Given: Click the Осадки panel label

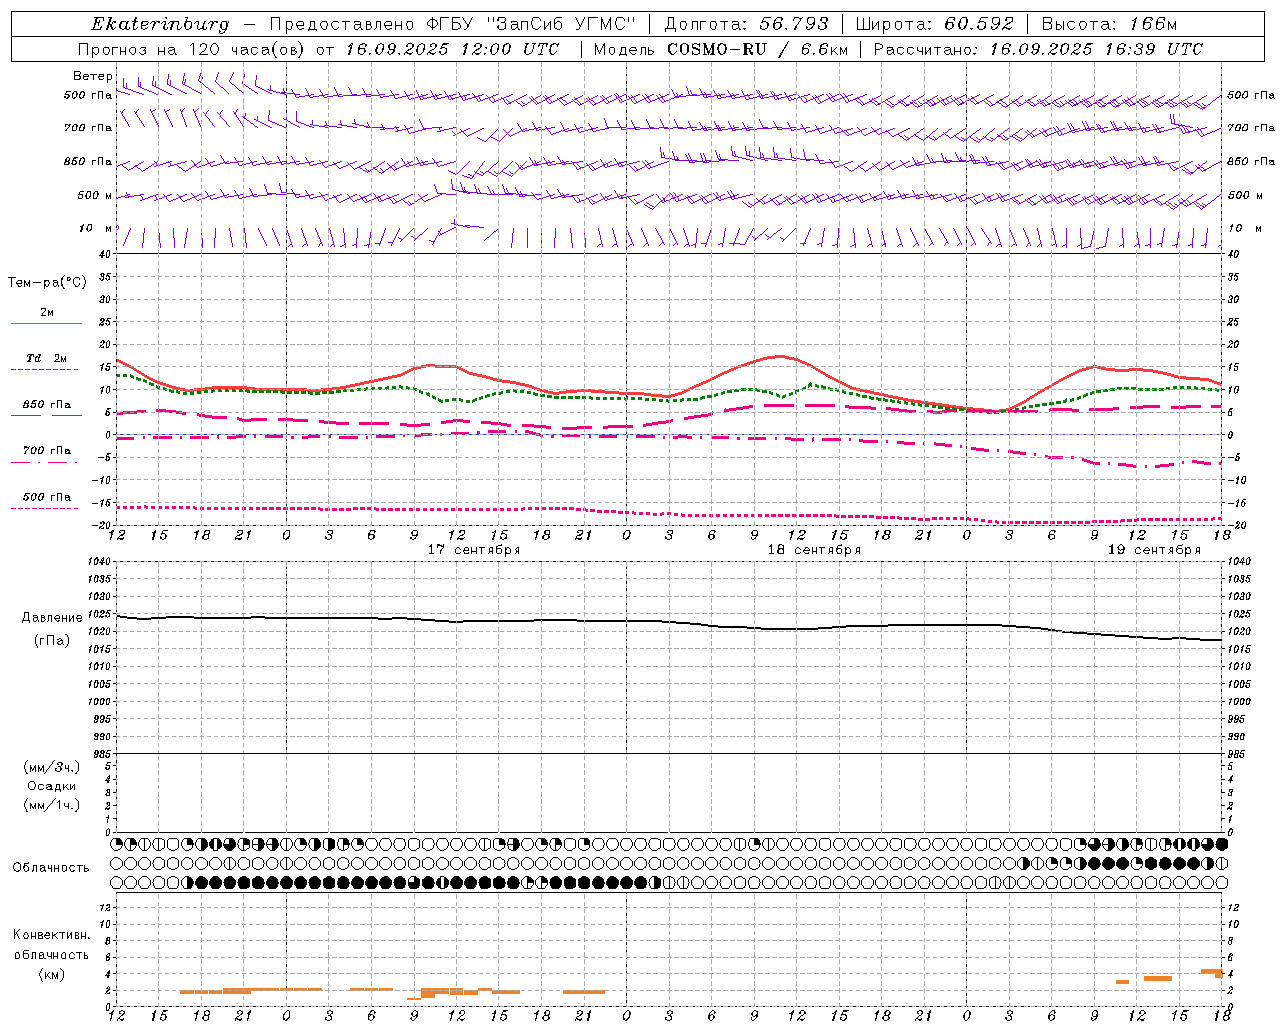Looking at the screenshot, I should [52, 786].
